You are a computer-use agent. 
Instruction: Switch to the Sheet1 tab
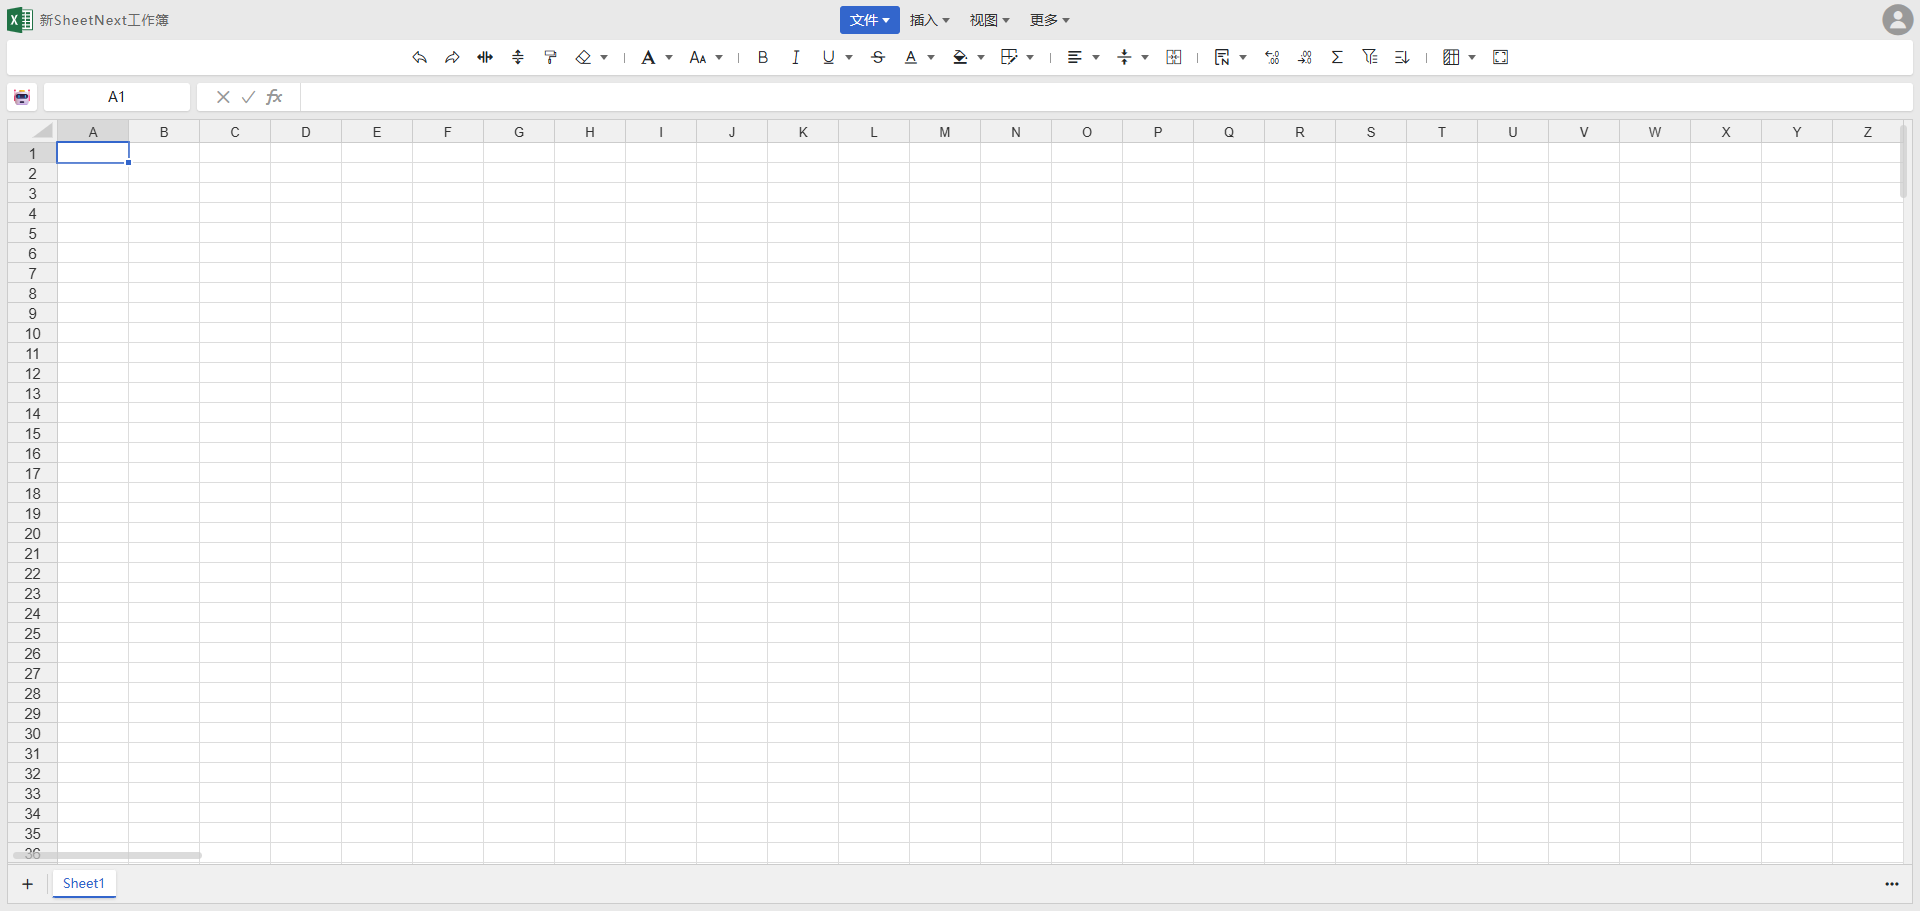(84, 884)
